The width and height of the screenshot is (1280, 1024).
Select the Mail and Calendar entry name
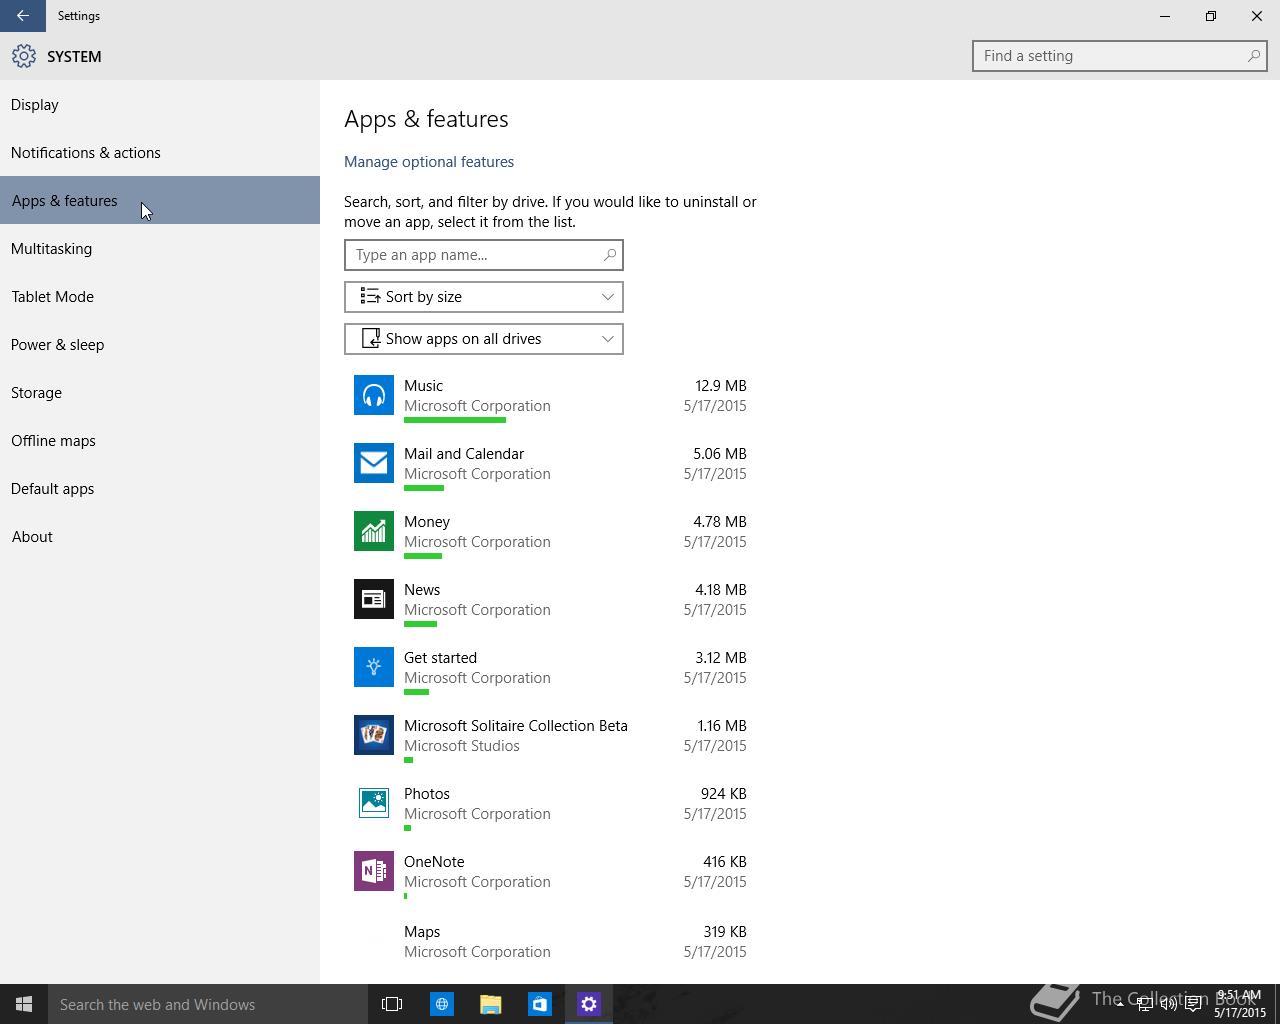464,453
